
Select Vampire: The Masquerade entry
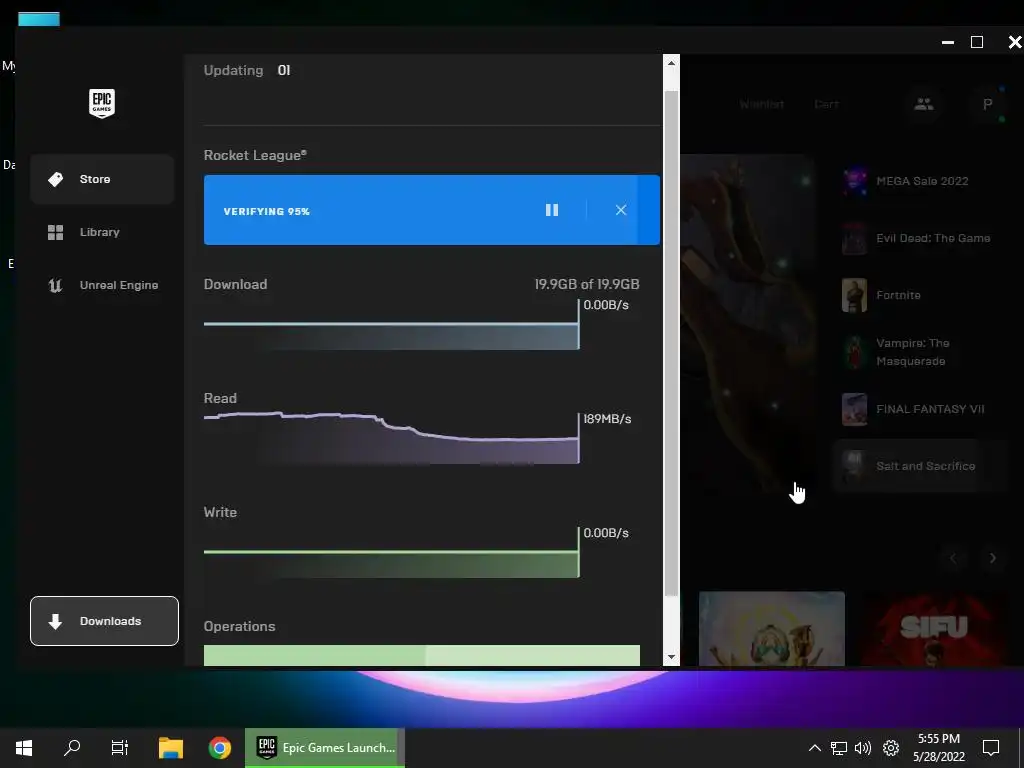[921, 352]
